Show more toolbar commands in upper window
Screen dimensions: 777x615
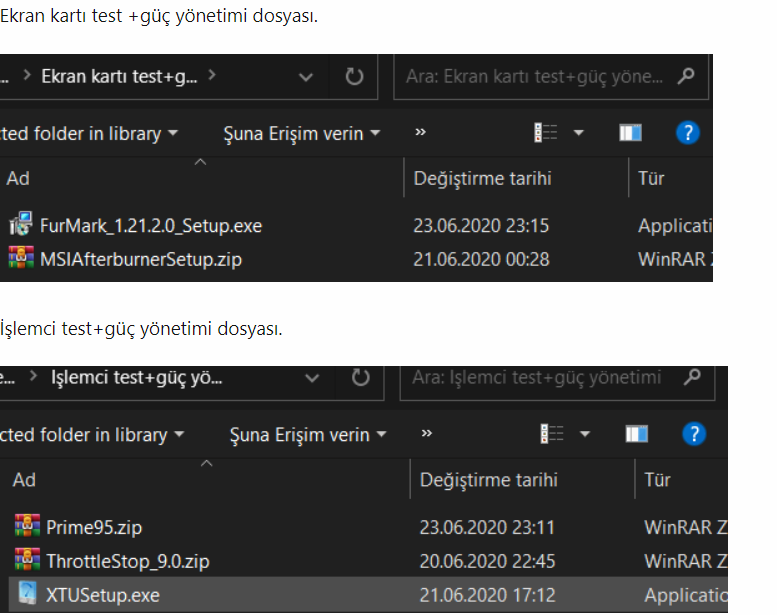421,133
